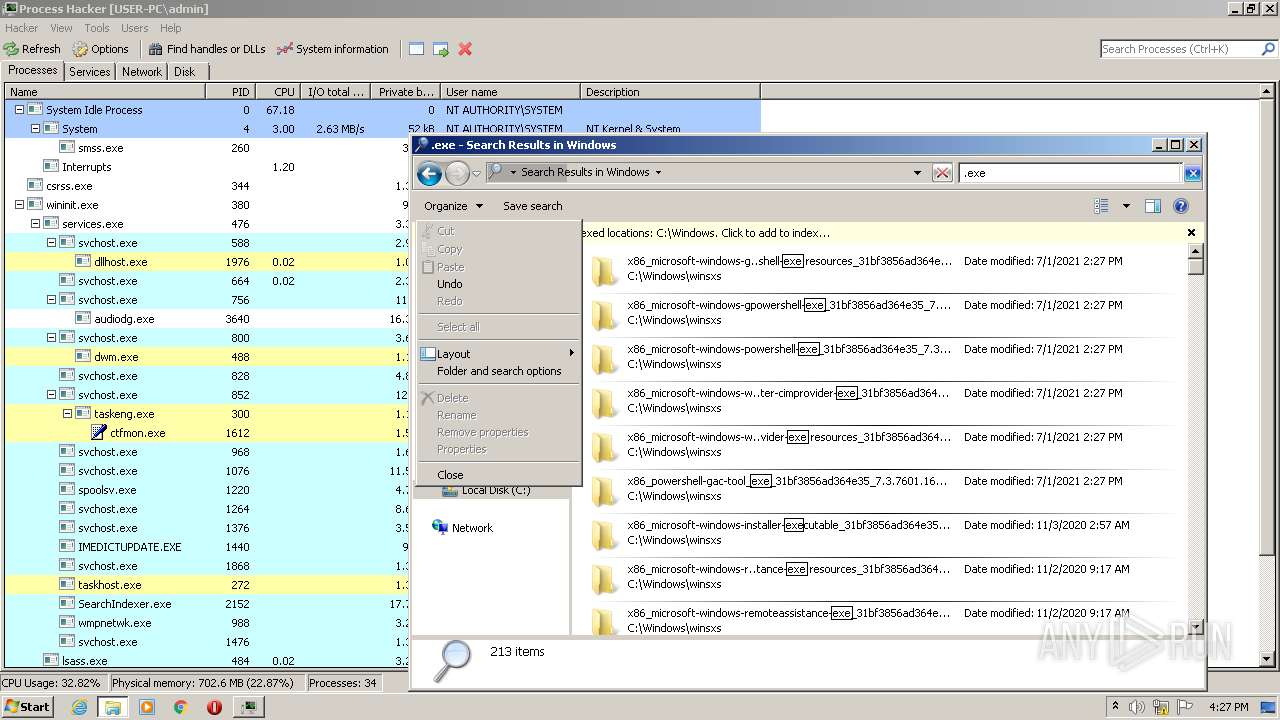1280x720 pixels.
Task: Switch to the Services tab
Action: [90, 72]
